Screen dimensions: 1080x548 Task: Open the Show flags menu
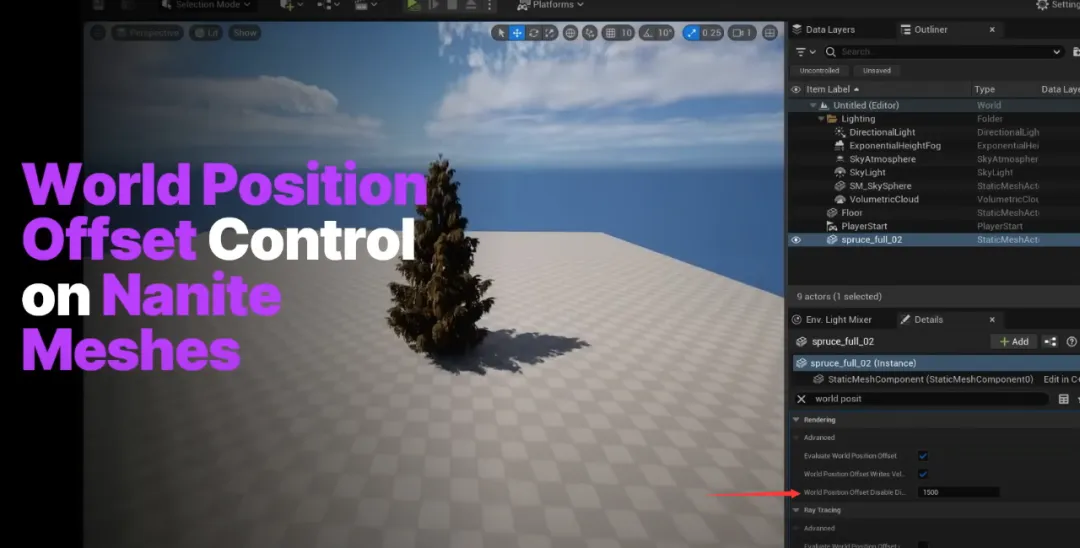[x=245, y=32]
